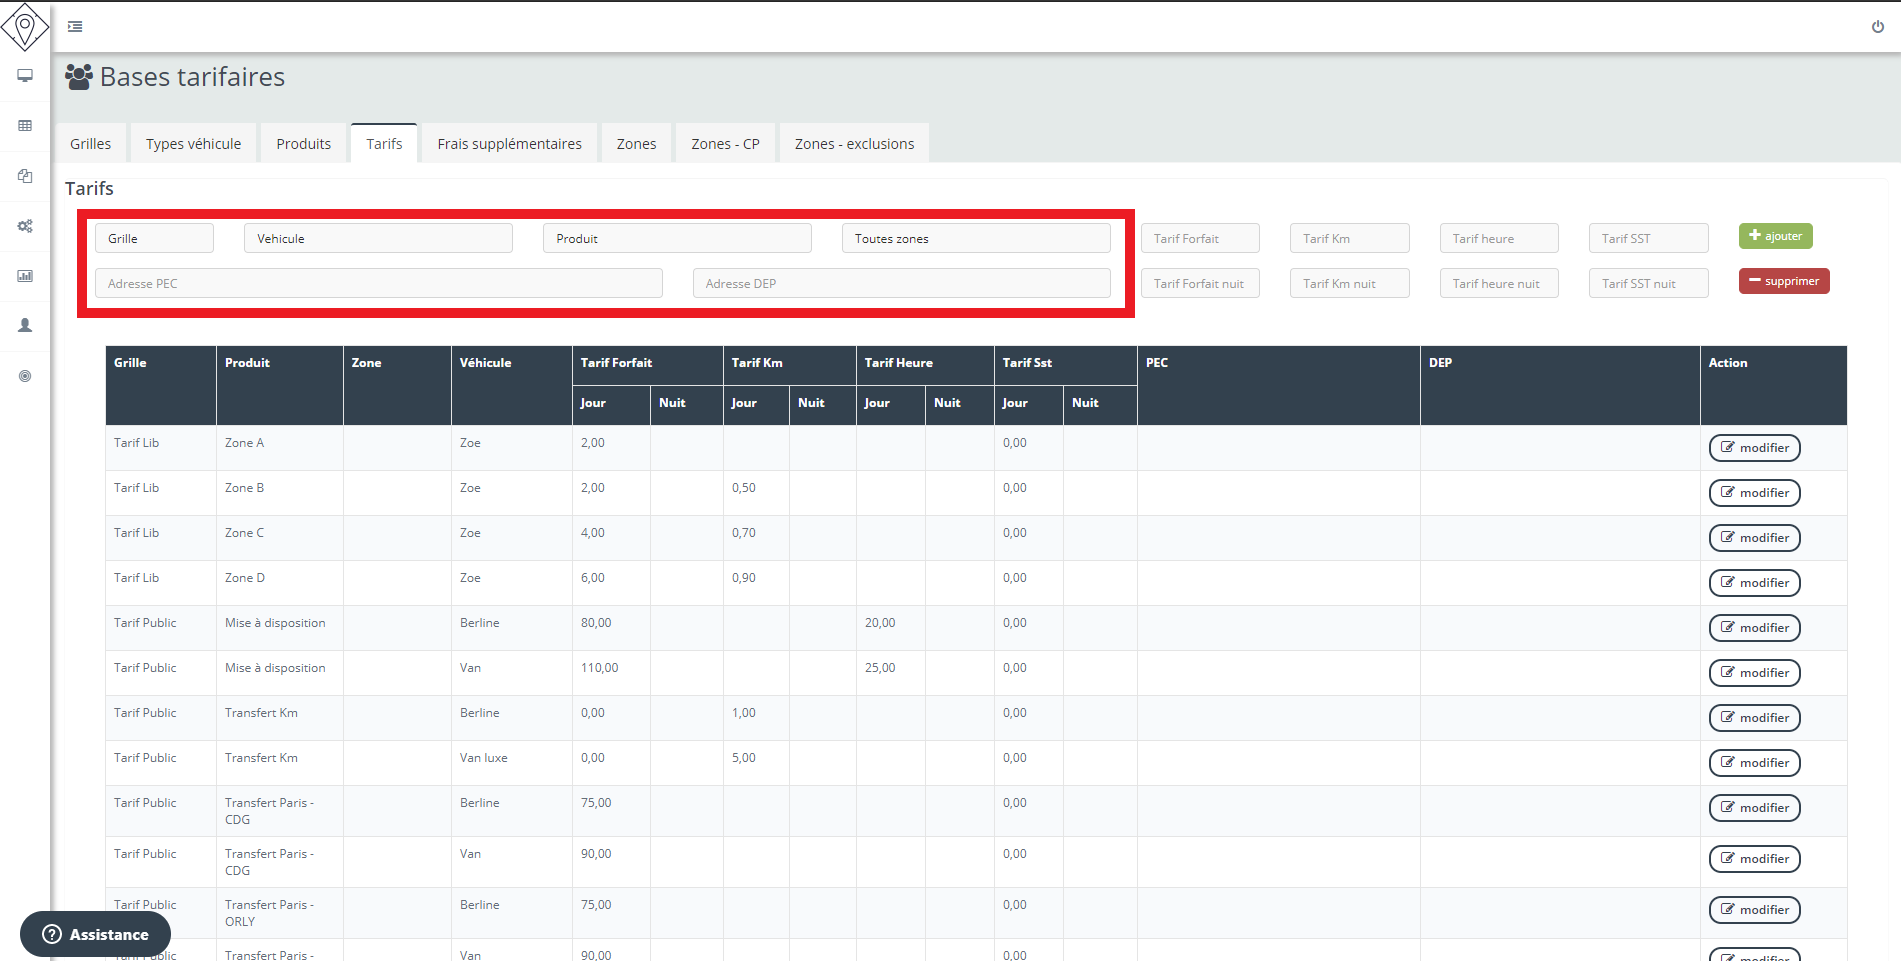Expand the Toutes zones dropdown
The width and height of the screenshot is (1901, 961).
click(x=975, y=238)
